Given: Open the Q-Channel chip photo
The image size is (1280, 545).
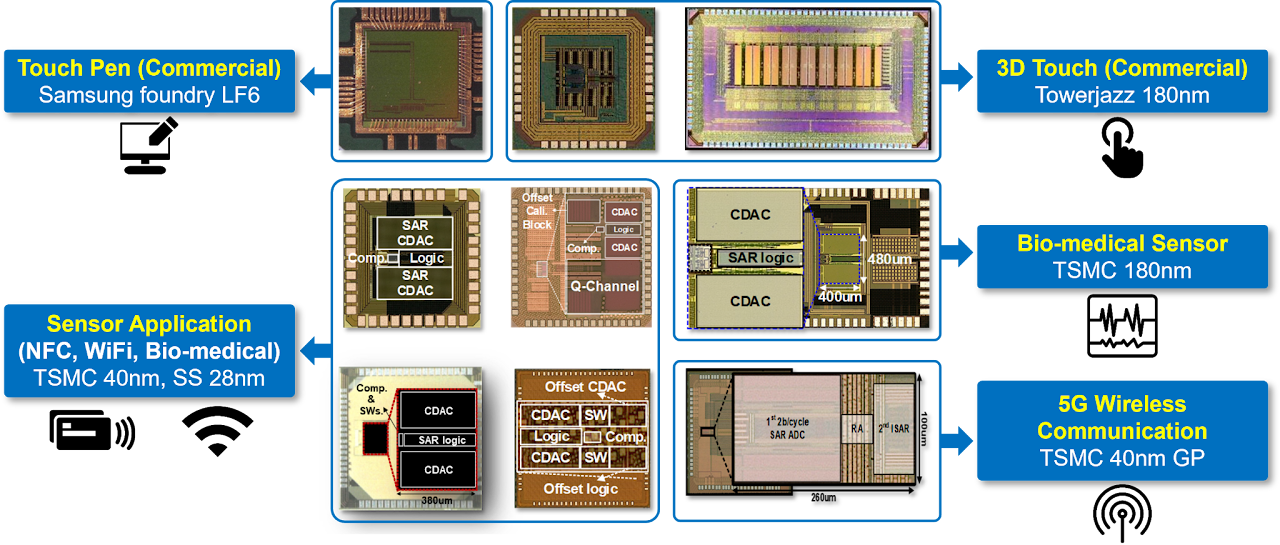Looking at the screenshot, I should [x=579, y=257].
